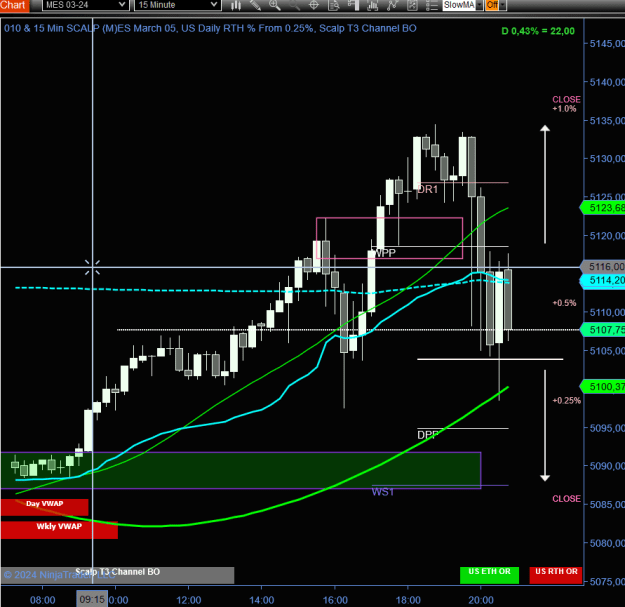Click the lower CLOSE label
The image size is (625, 607).
click(x=566, y=499)
